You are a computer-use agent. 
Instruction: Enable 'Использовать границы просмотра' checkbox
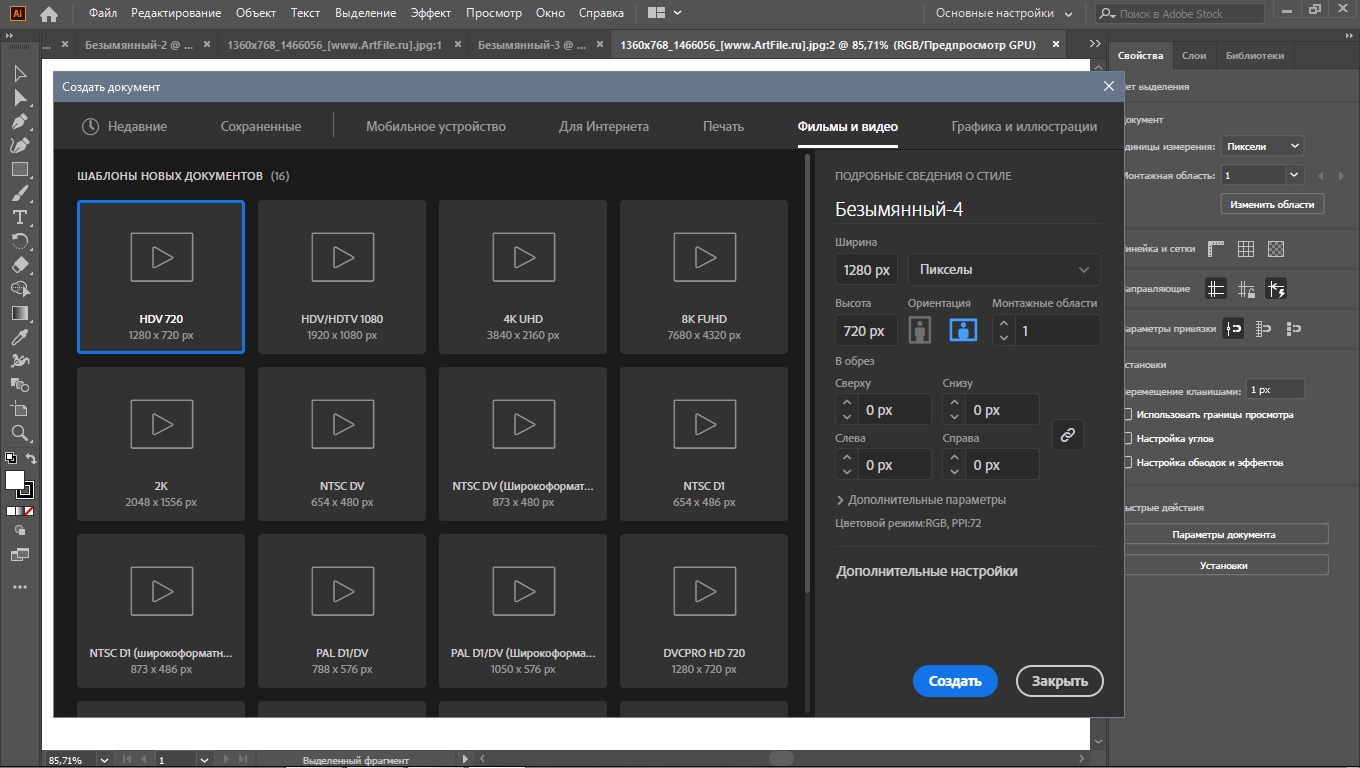coord(1128,414)
